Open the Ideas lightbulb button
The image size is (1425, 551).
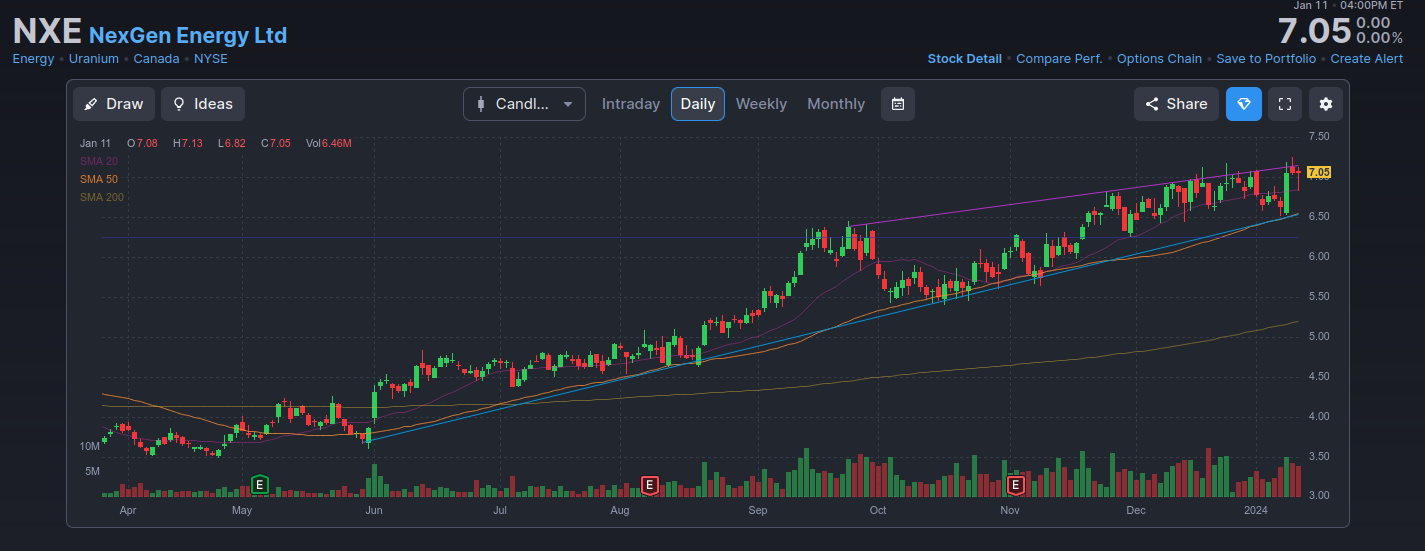coord(202,104)
